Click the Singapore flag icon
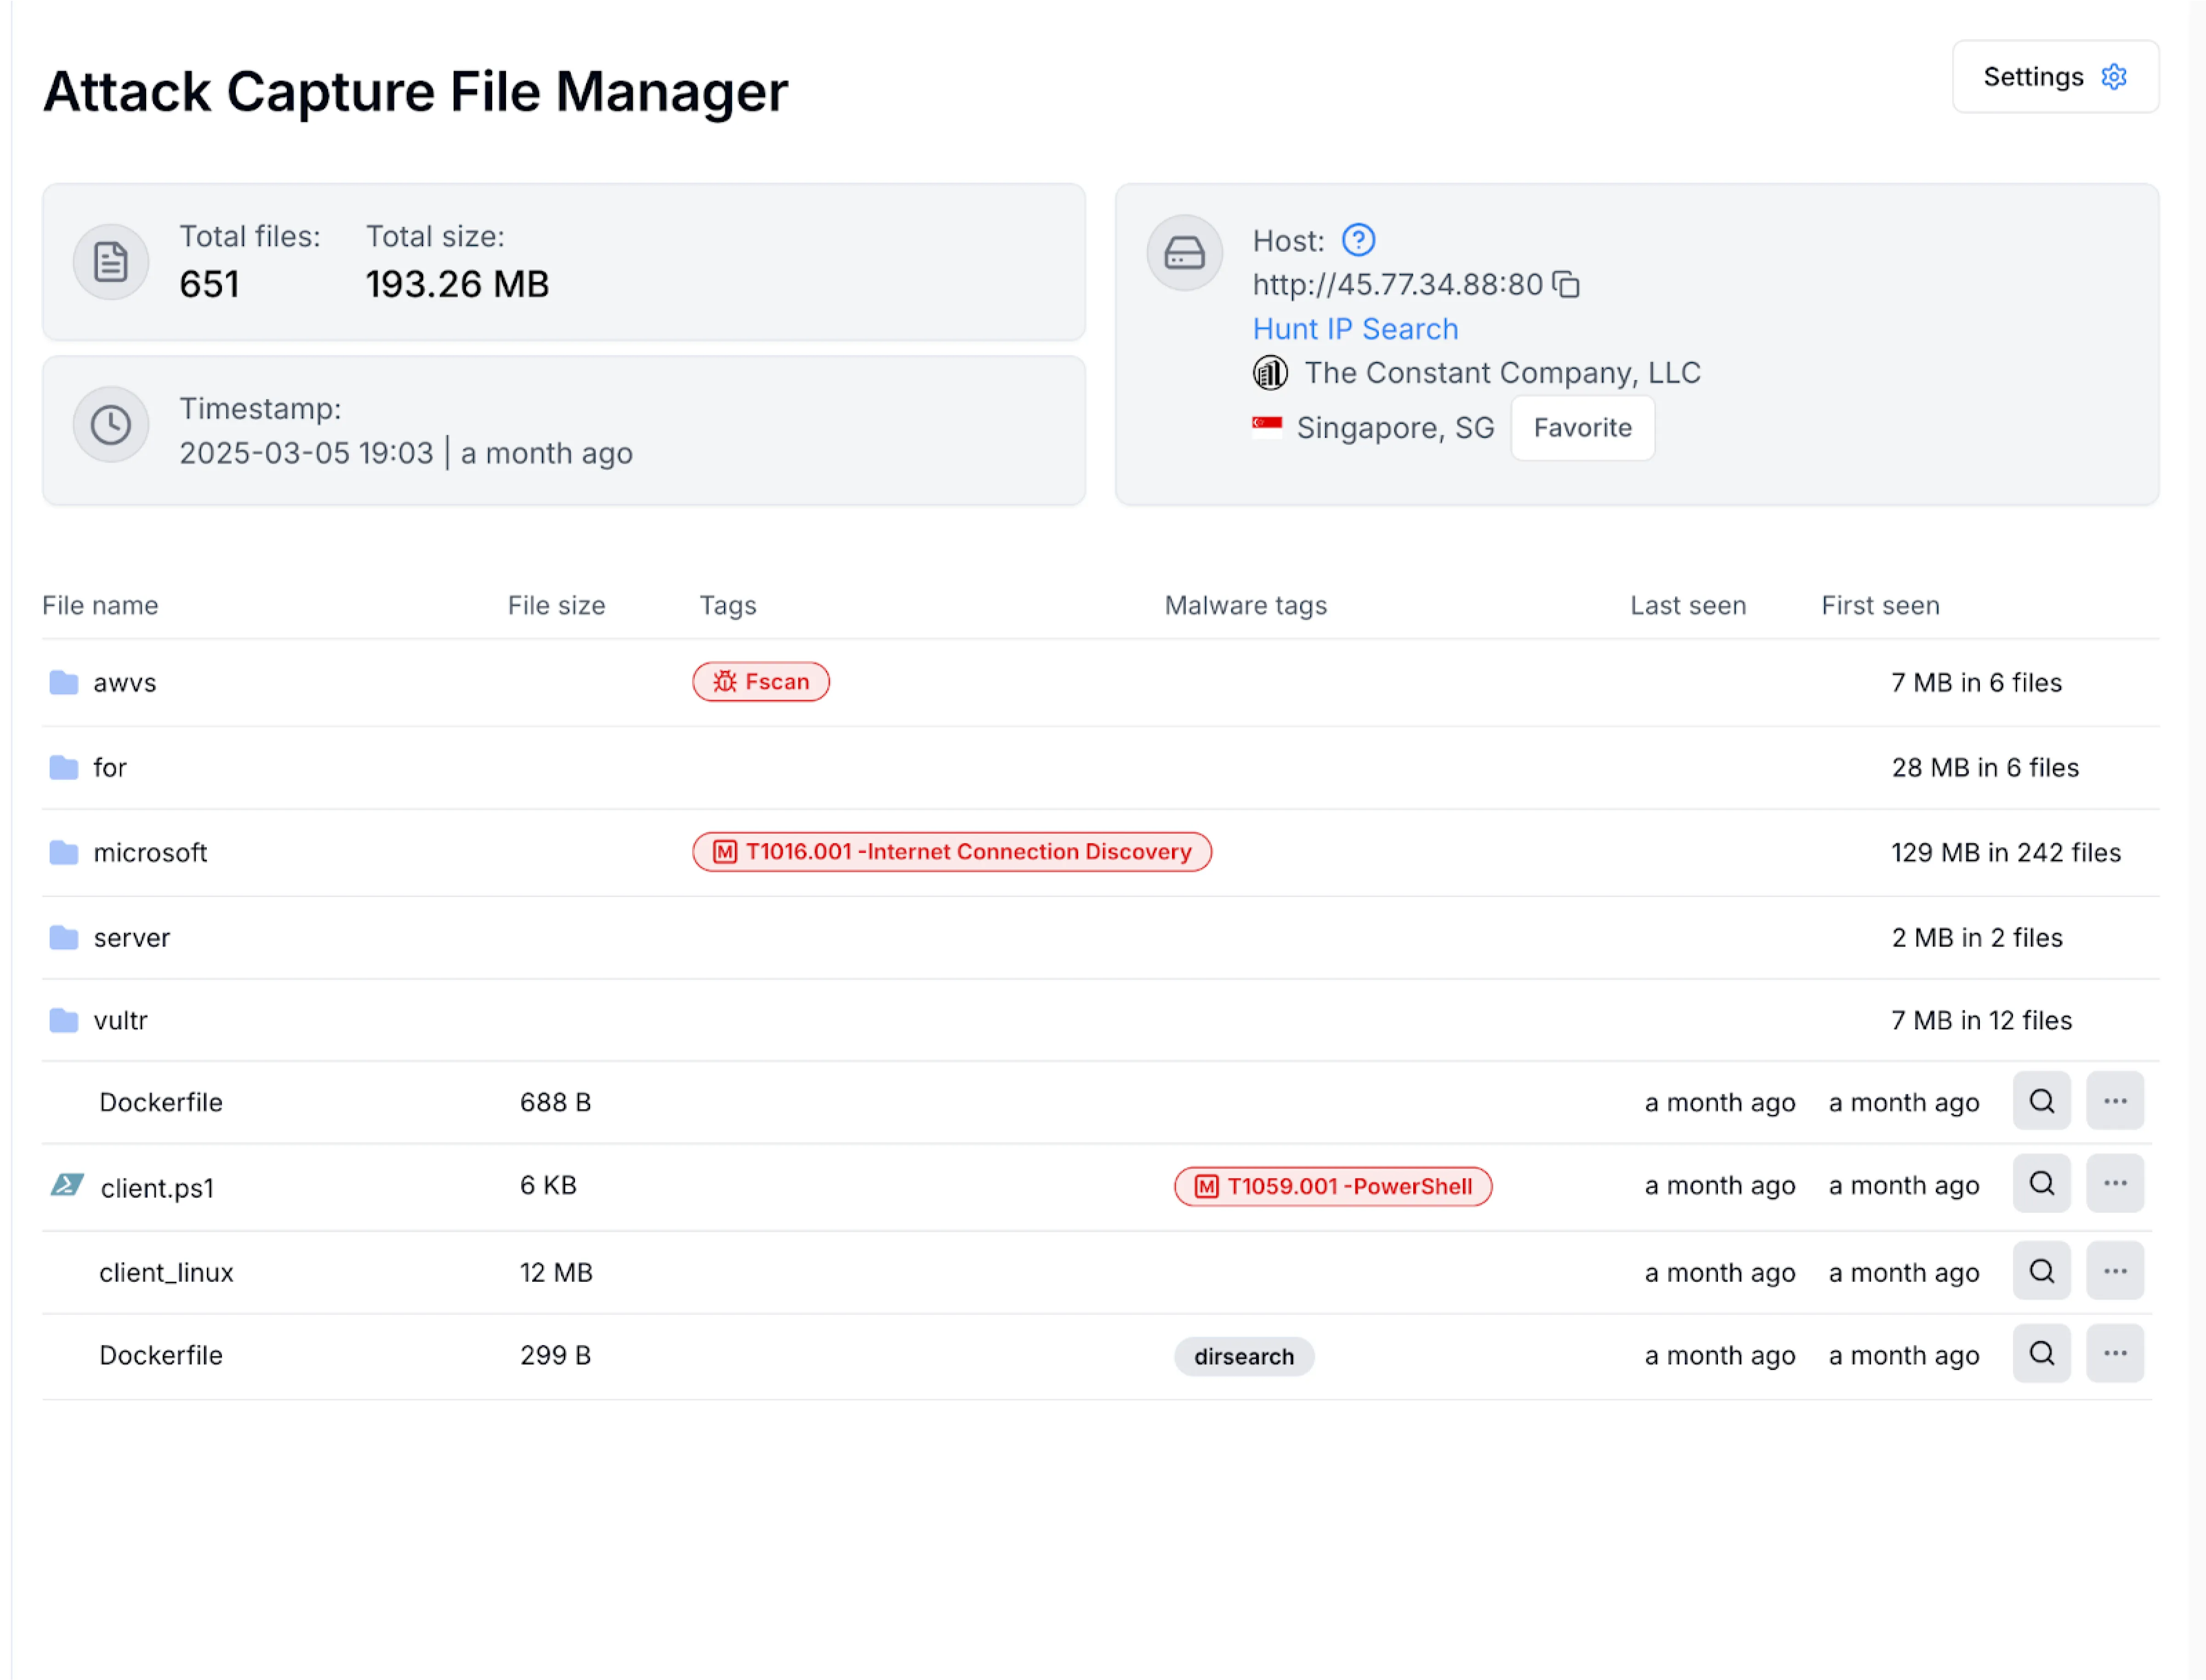Screen dimensions: 2206x1680 tap(1266, 427)
